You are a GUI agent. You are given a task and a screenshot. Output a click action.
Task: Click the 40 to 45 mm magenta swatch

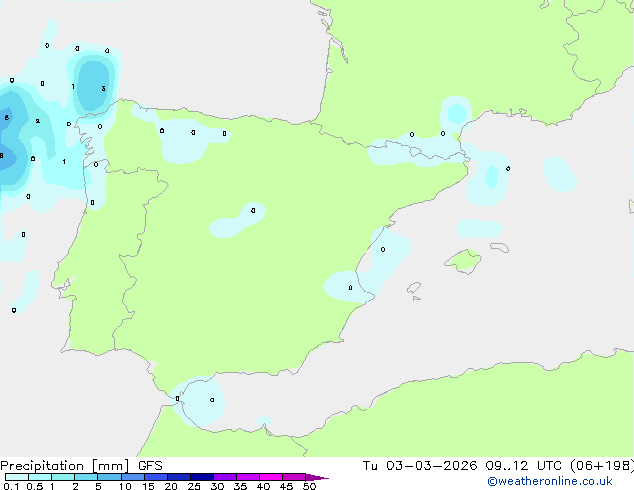coord(271,477)
